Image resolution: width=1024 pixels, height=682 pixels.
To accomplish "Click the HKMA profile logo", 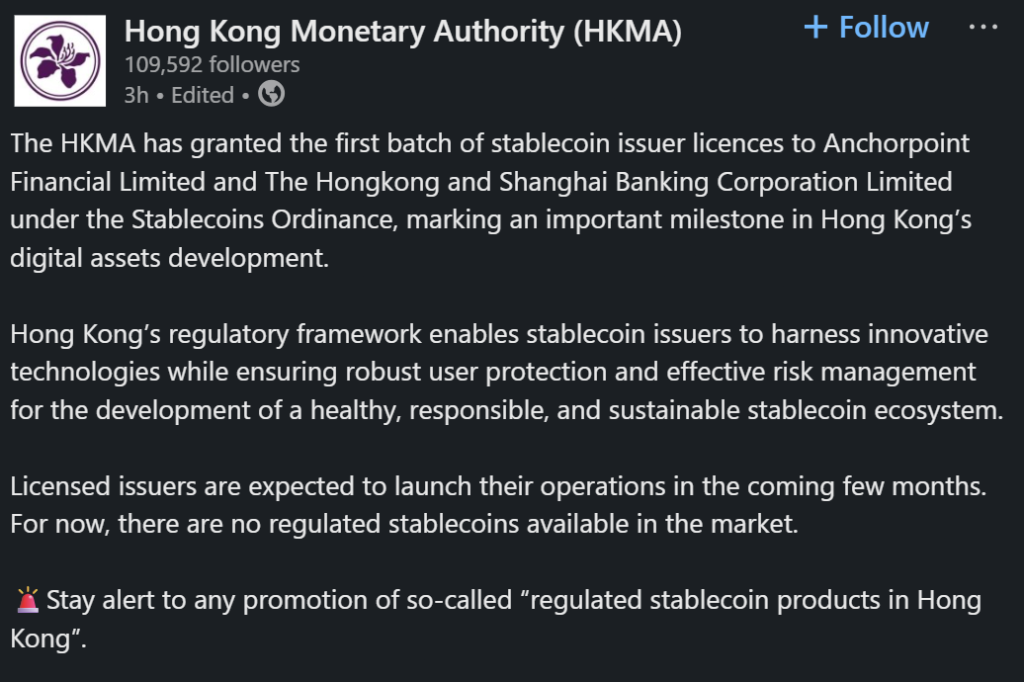I will [x=60, y=60].
